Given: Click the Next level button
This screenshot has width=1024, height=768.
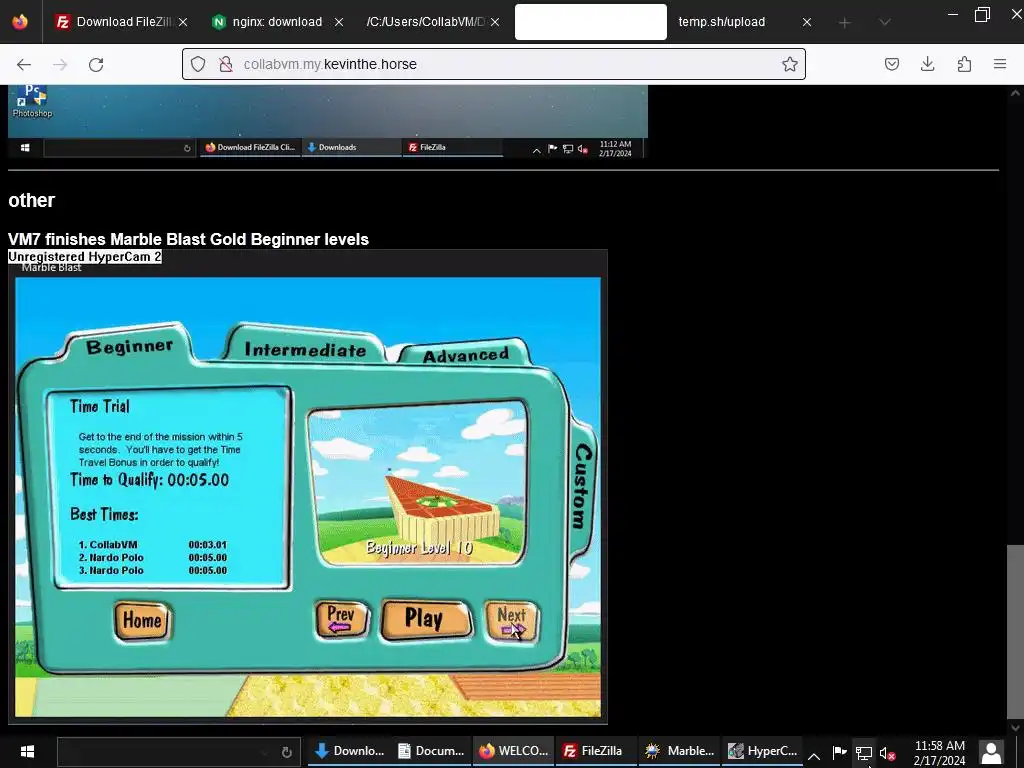Looking at the screenshot, I should coord(511,620).
